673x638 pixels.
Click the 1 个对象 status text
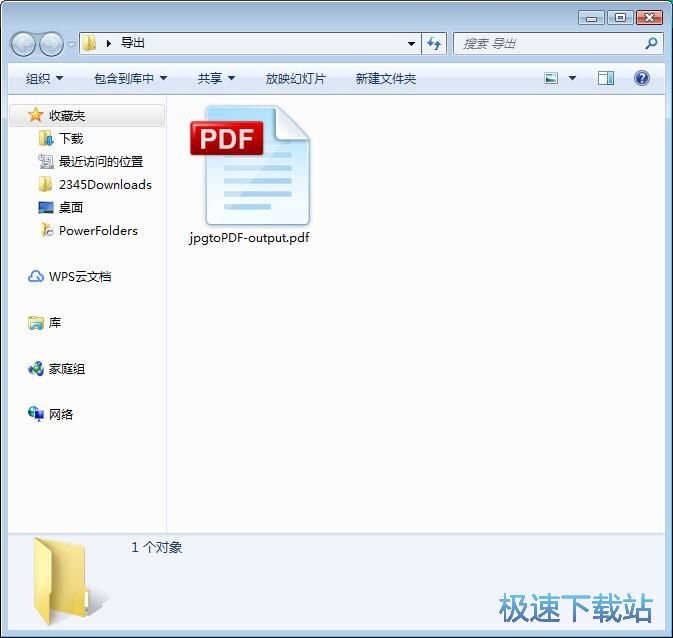tap(157, 547)
